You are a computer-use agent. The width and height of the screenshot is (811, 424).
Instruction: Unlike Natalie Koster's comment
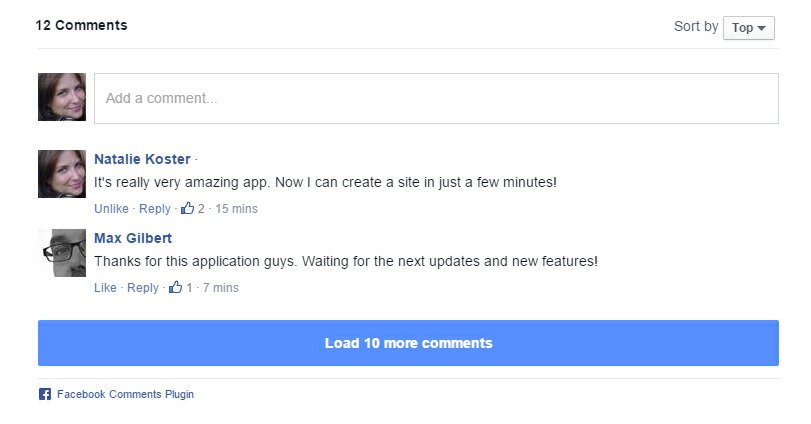[111, 209]
